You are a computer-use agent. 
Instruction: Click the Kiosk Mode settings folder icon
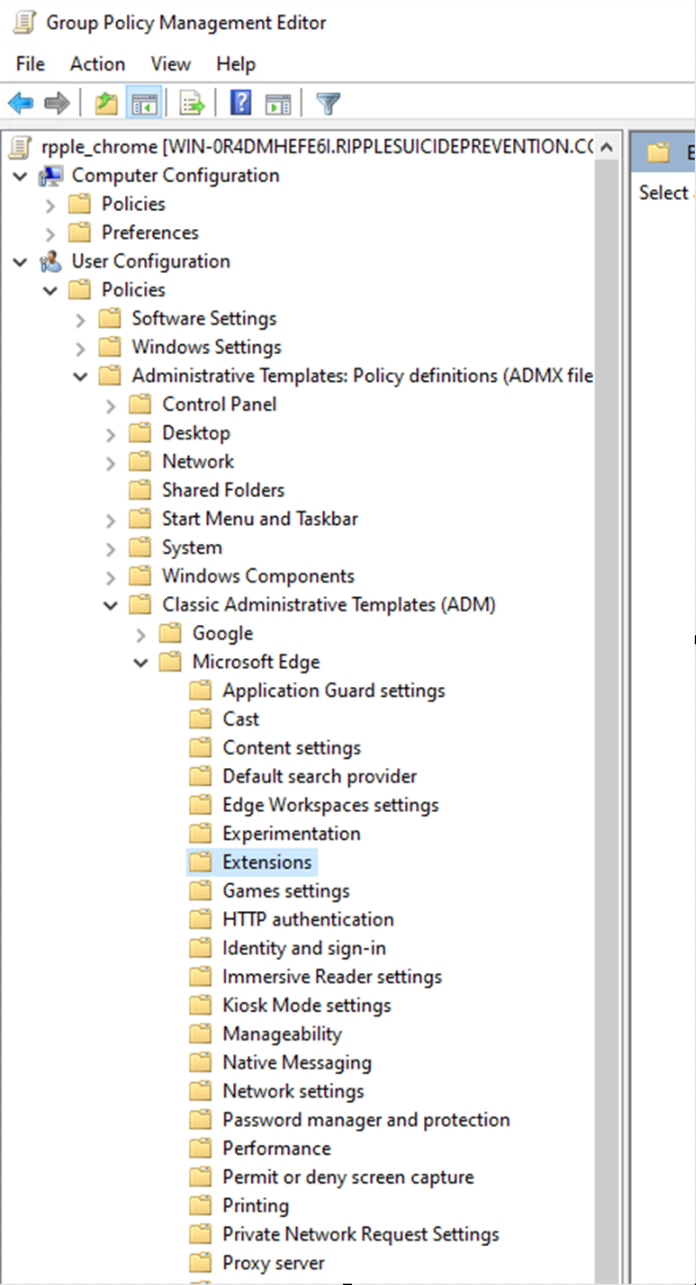point(201,1006)
